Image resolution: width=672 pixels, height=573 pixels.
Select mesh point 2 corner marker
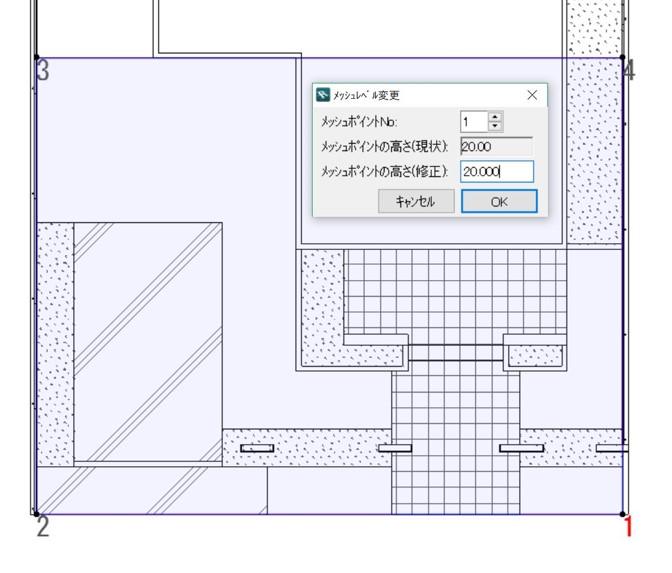[37, 514]
